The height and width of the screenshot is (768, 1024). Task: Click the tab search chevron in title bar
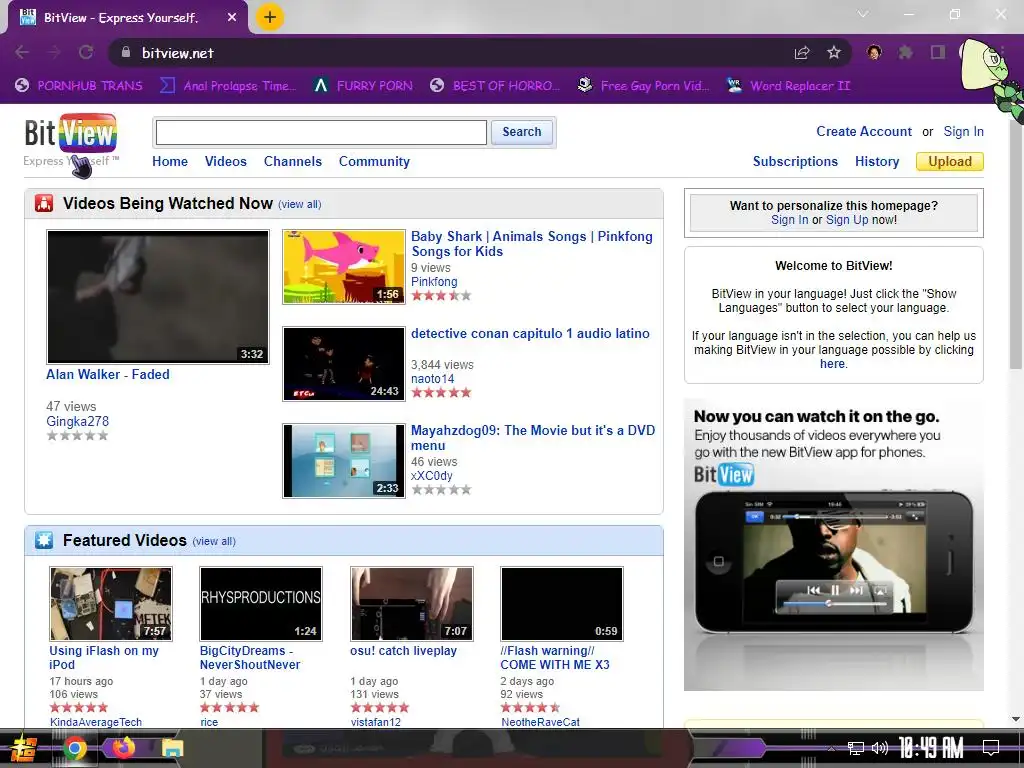(x=863, y=14)
